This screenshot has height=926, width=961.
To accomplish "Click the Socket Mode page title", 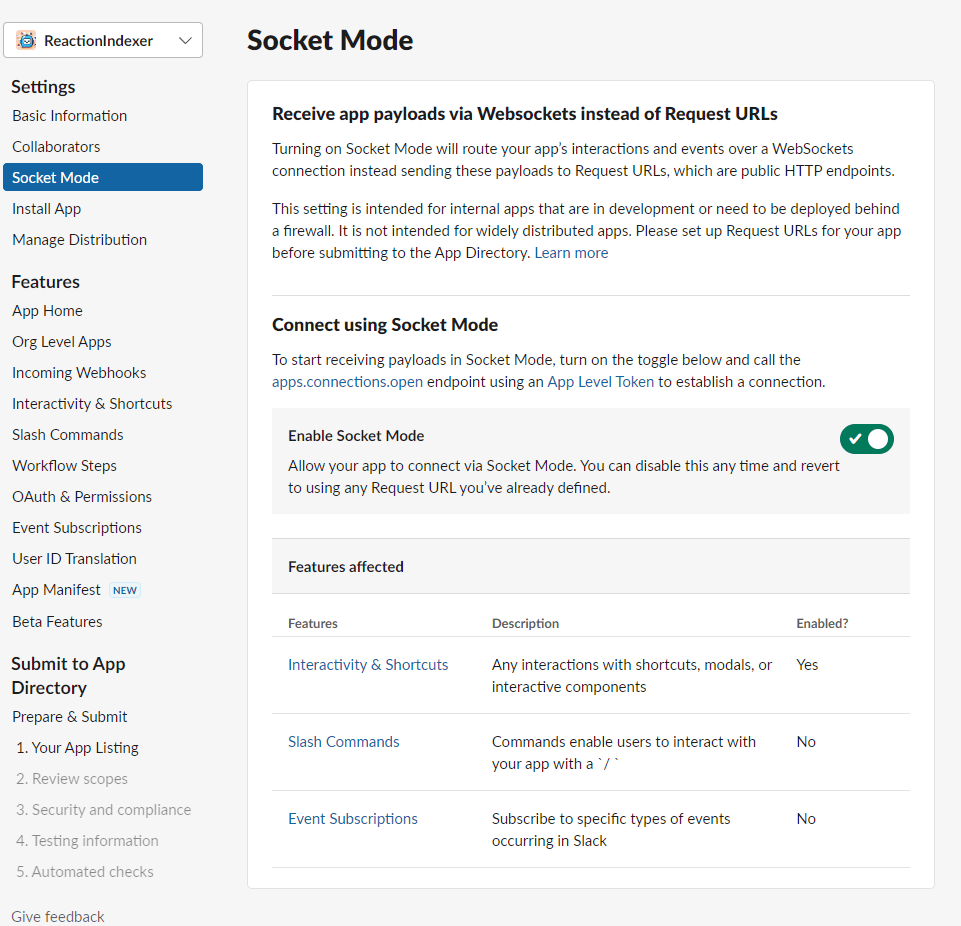I will tap(330, 40).
